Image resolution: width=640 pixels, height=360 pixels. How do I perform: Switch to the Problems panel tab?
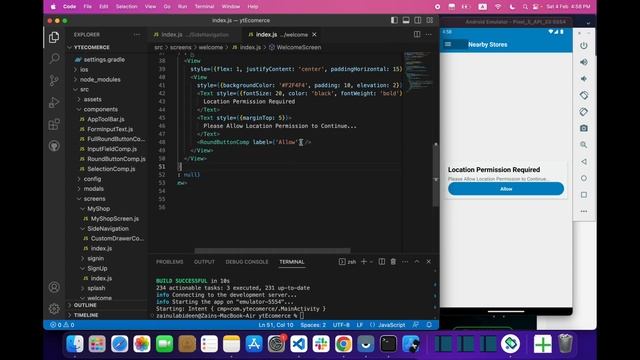[169, 262]
